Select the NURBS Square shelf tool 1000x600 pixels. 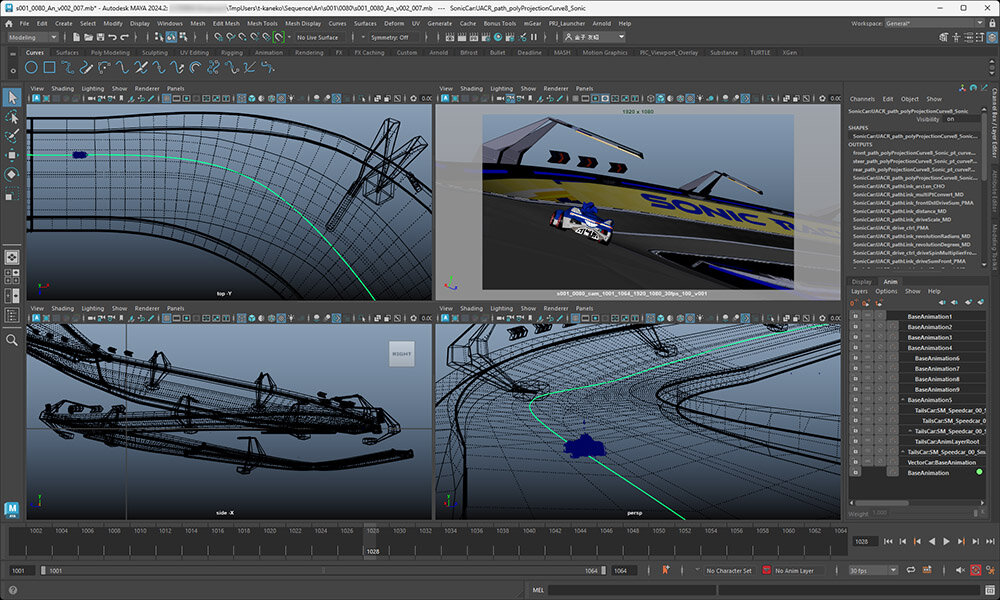click(49, 67)
